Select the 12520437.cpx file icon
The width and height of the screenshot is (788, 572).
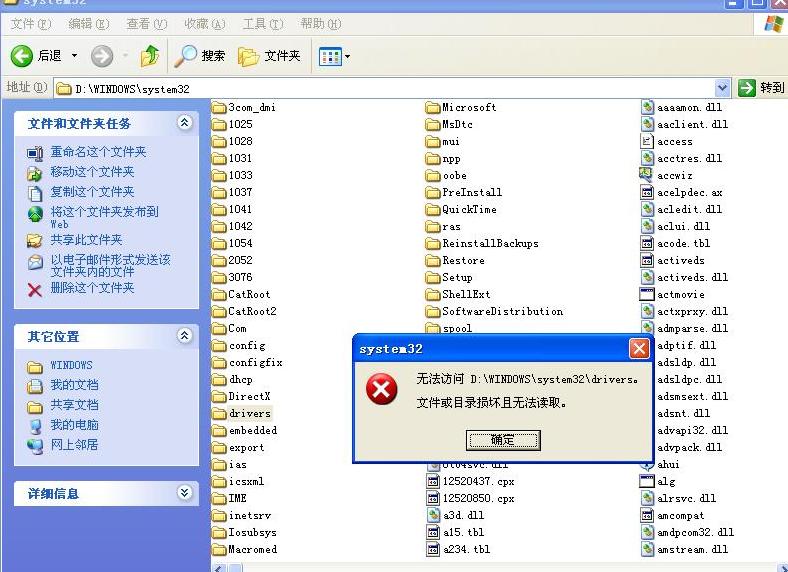(x=433, y=482)
